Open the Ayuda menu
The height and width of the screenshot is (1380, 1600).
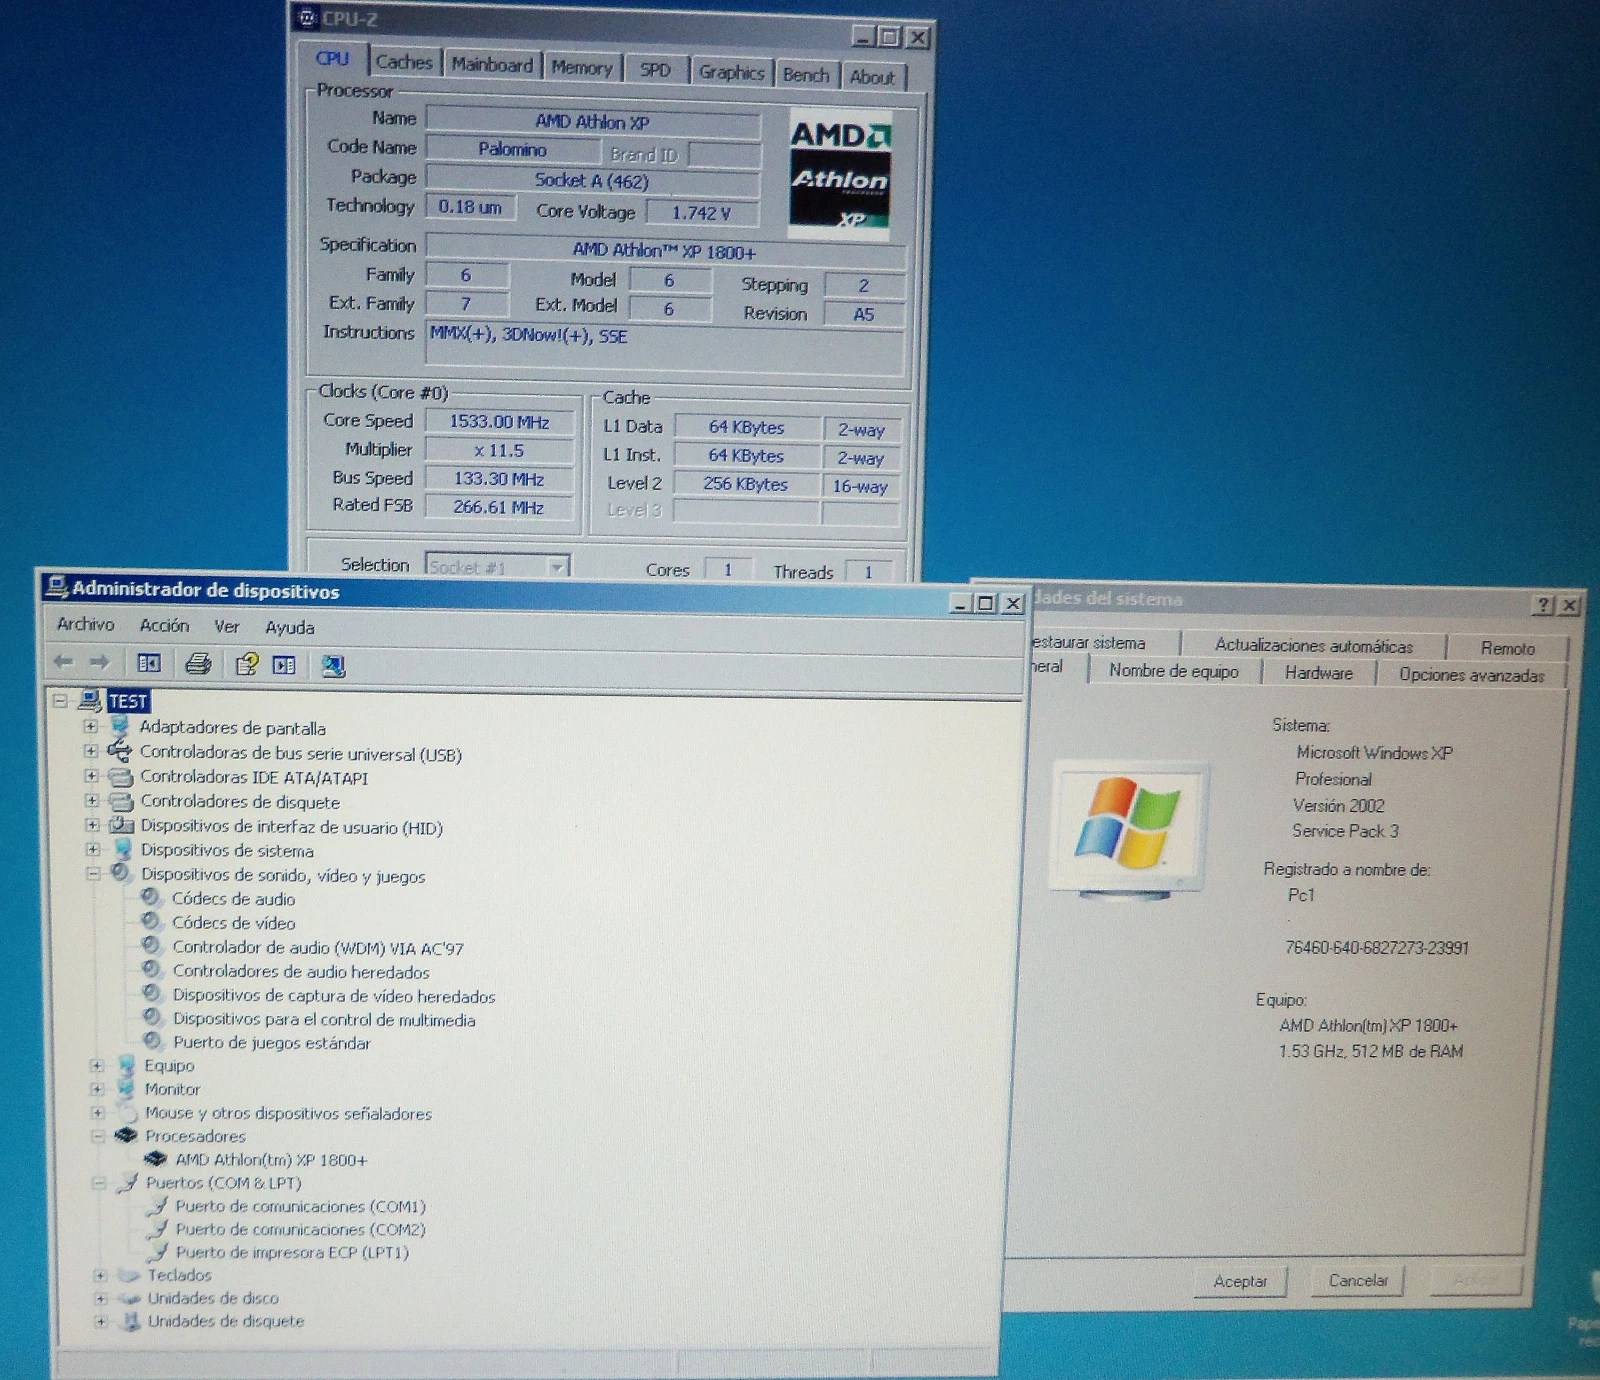[290, 628]
